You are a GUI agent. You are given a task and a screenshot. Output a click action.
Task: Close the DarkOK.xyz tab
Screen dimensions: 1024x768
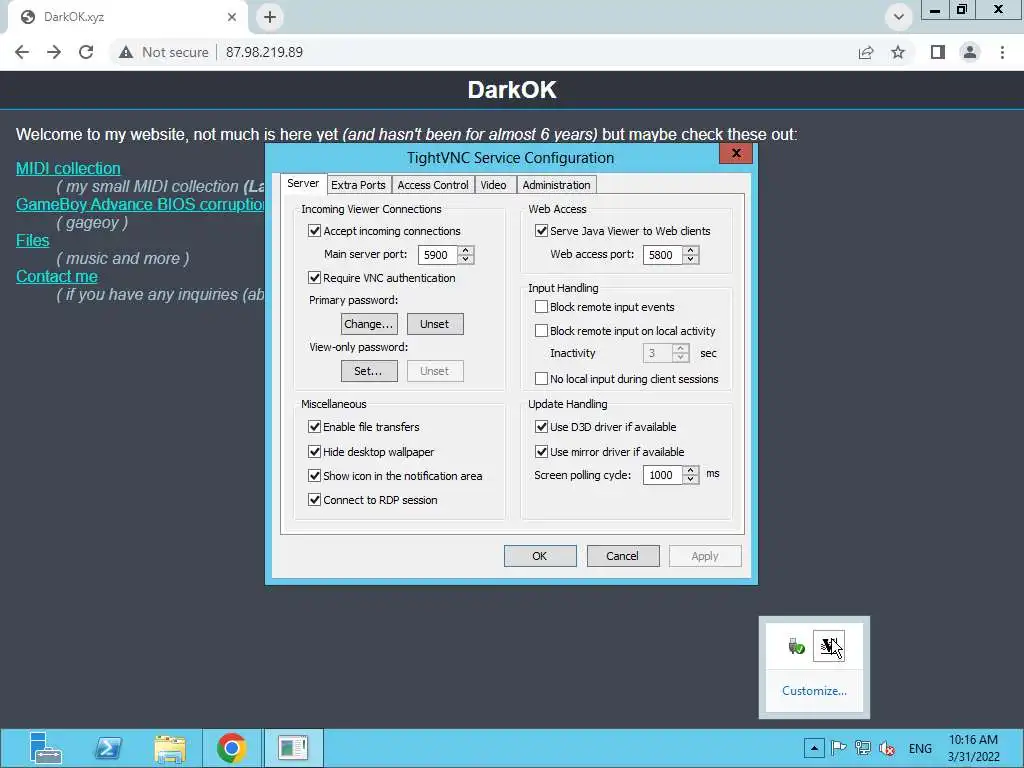232,17
